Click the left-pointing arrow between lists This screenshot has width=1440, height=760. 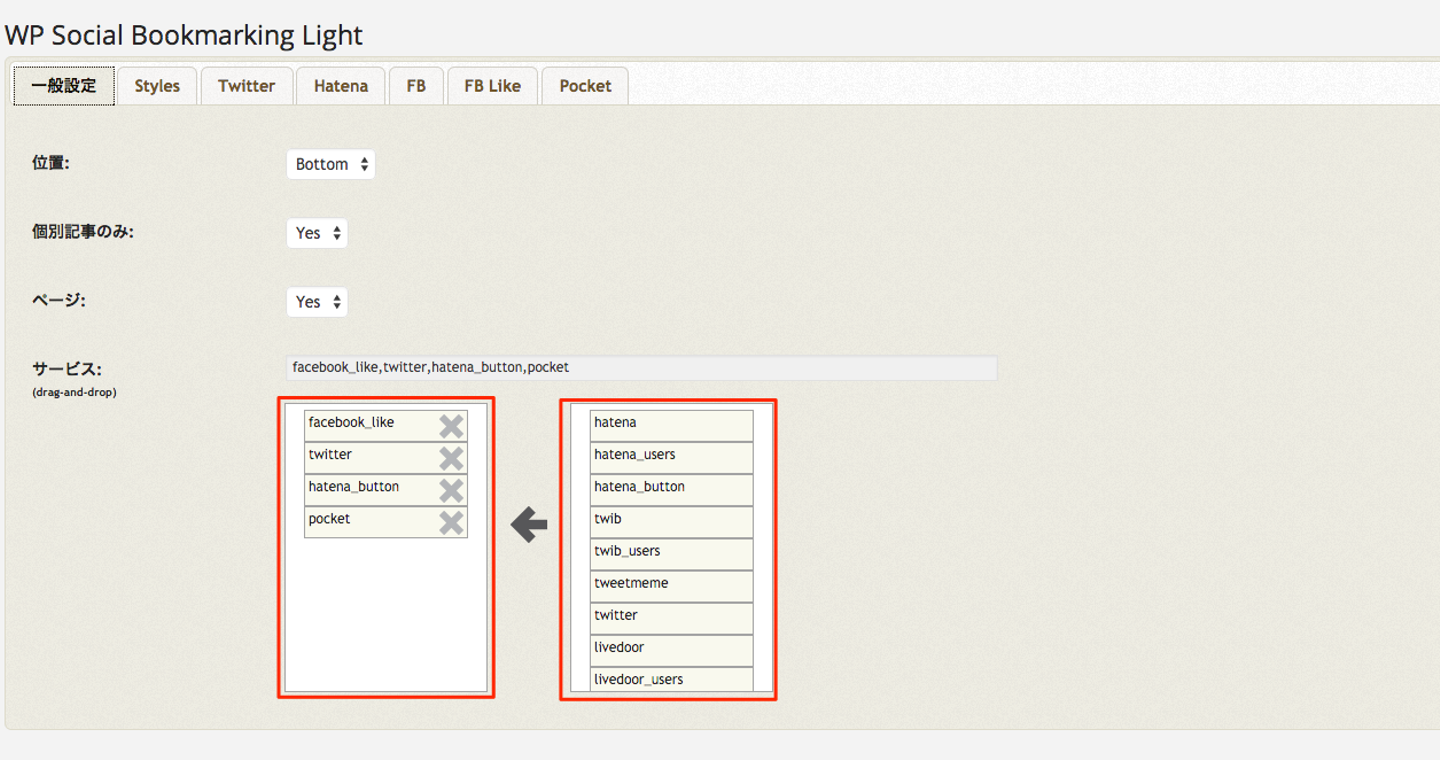(x=529, y=524)
